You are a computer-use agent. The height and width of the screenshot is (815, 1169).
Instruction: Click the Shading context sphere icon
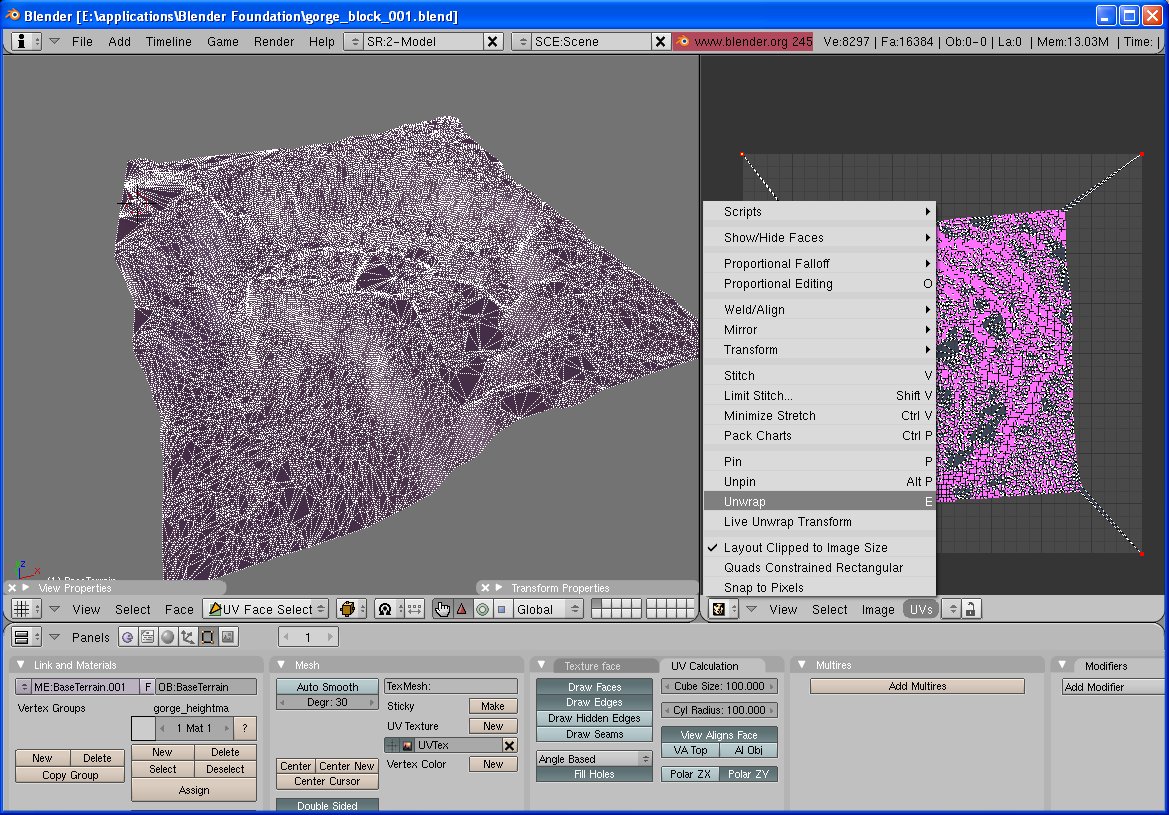tap(168, 637)
